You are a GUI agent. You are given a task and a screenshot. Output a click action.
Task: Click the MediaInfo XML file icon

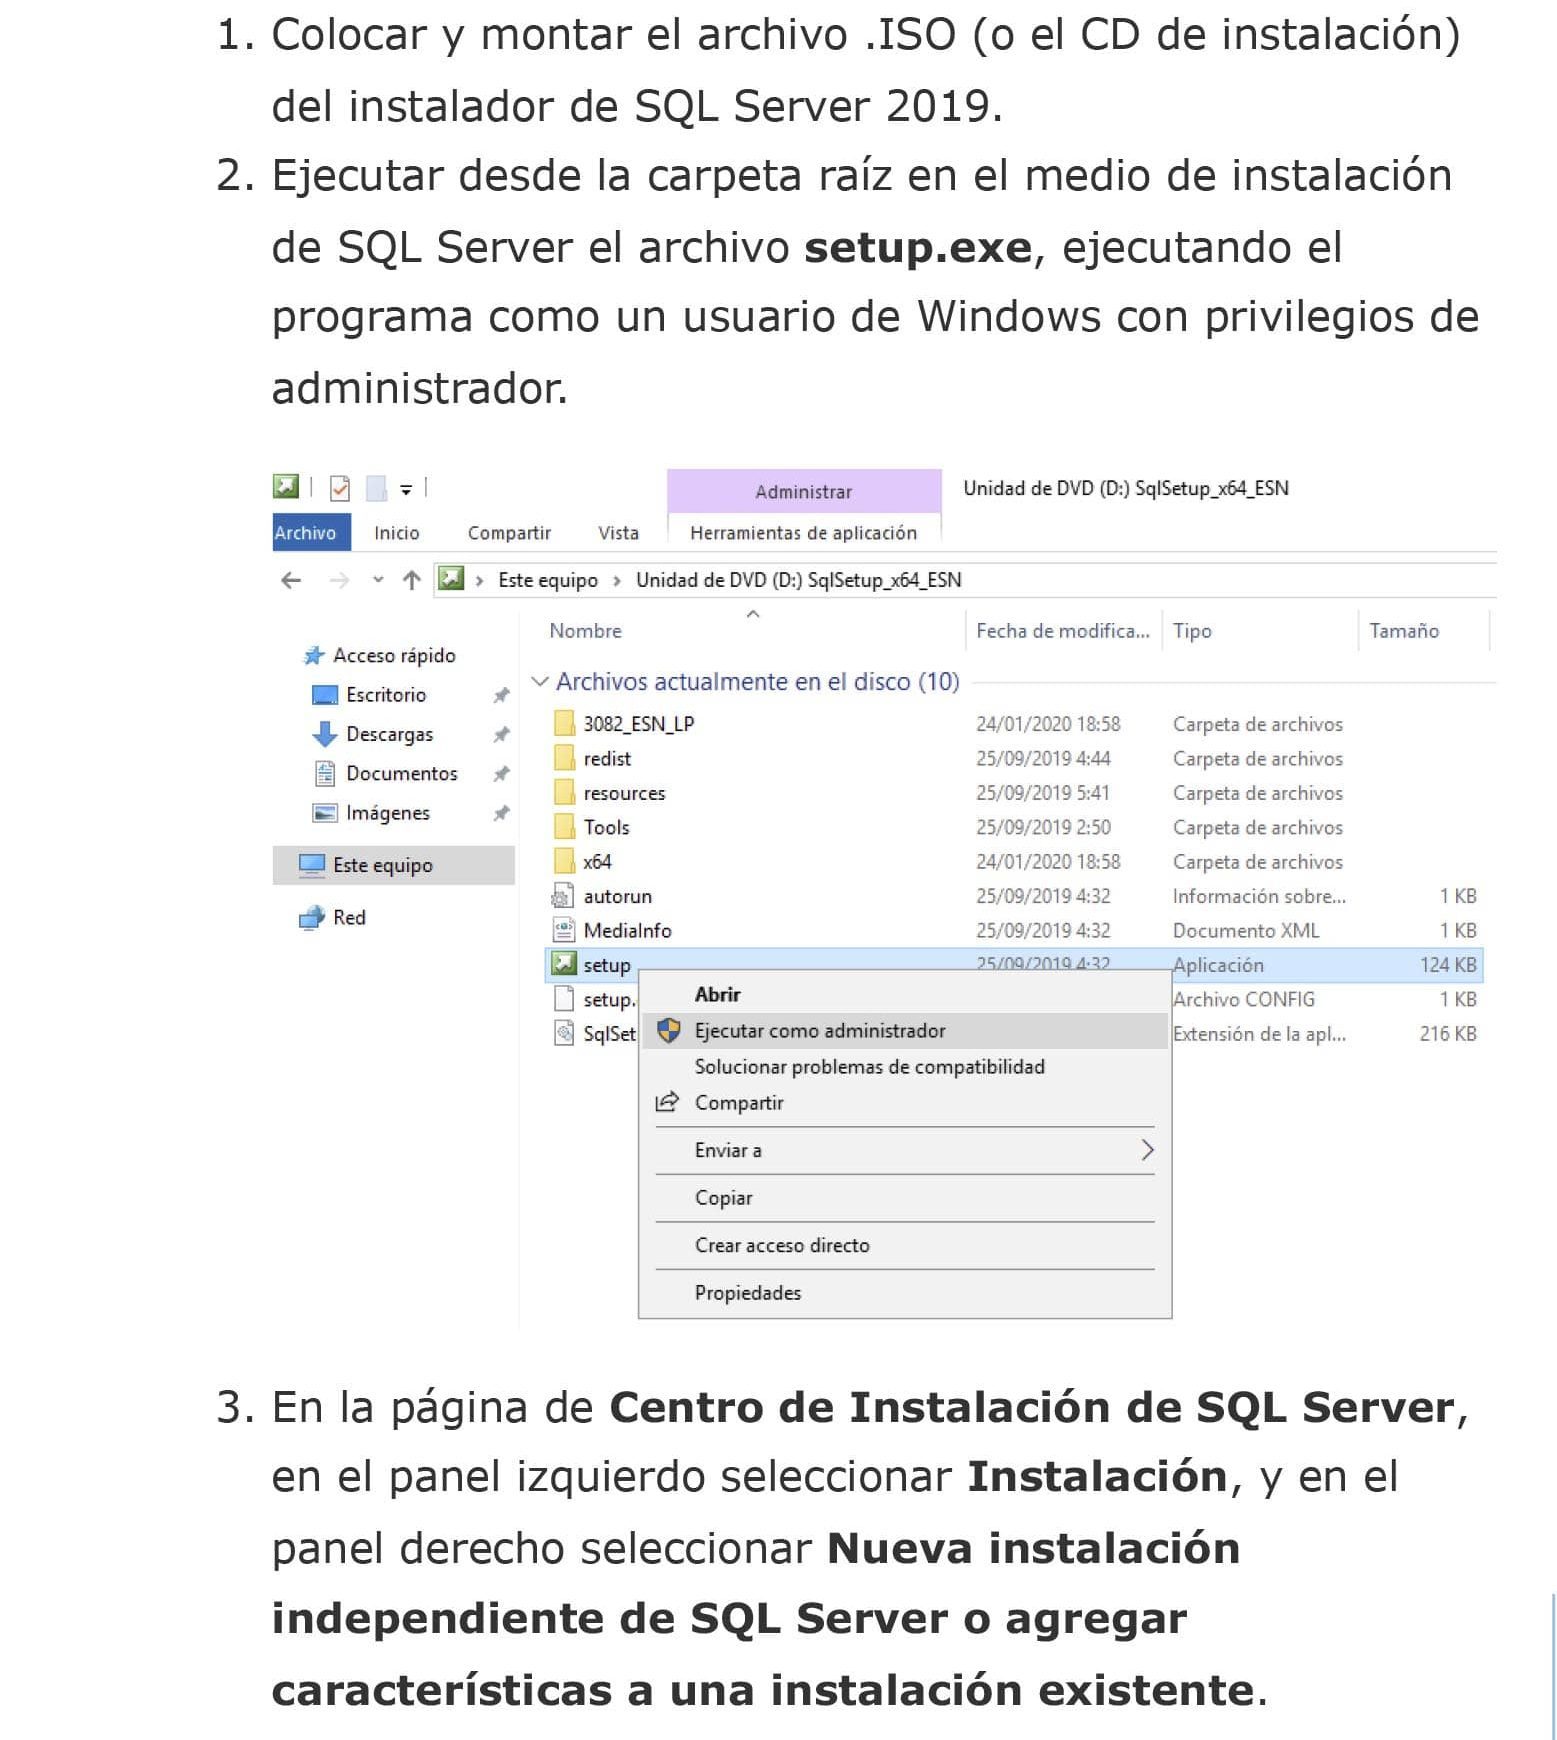(x=564, y=930)
